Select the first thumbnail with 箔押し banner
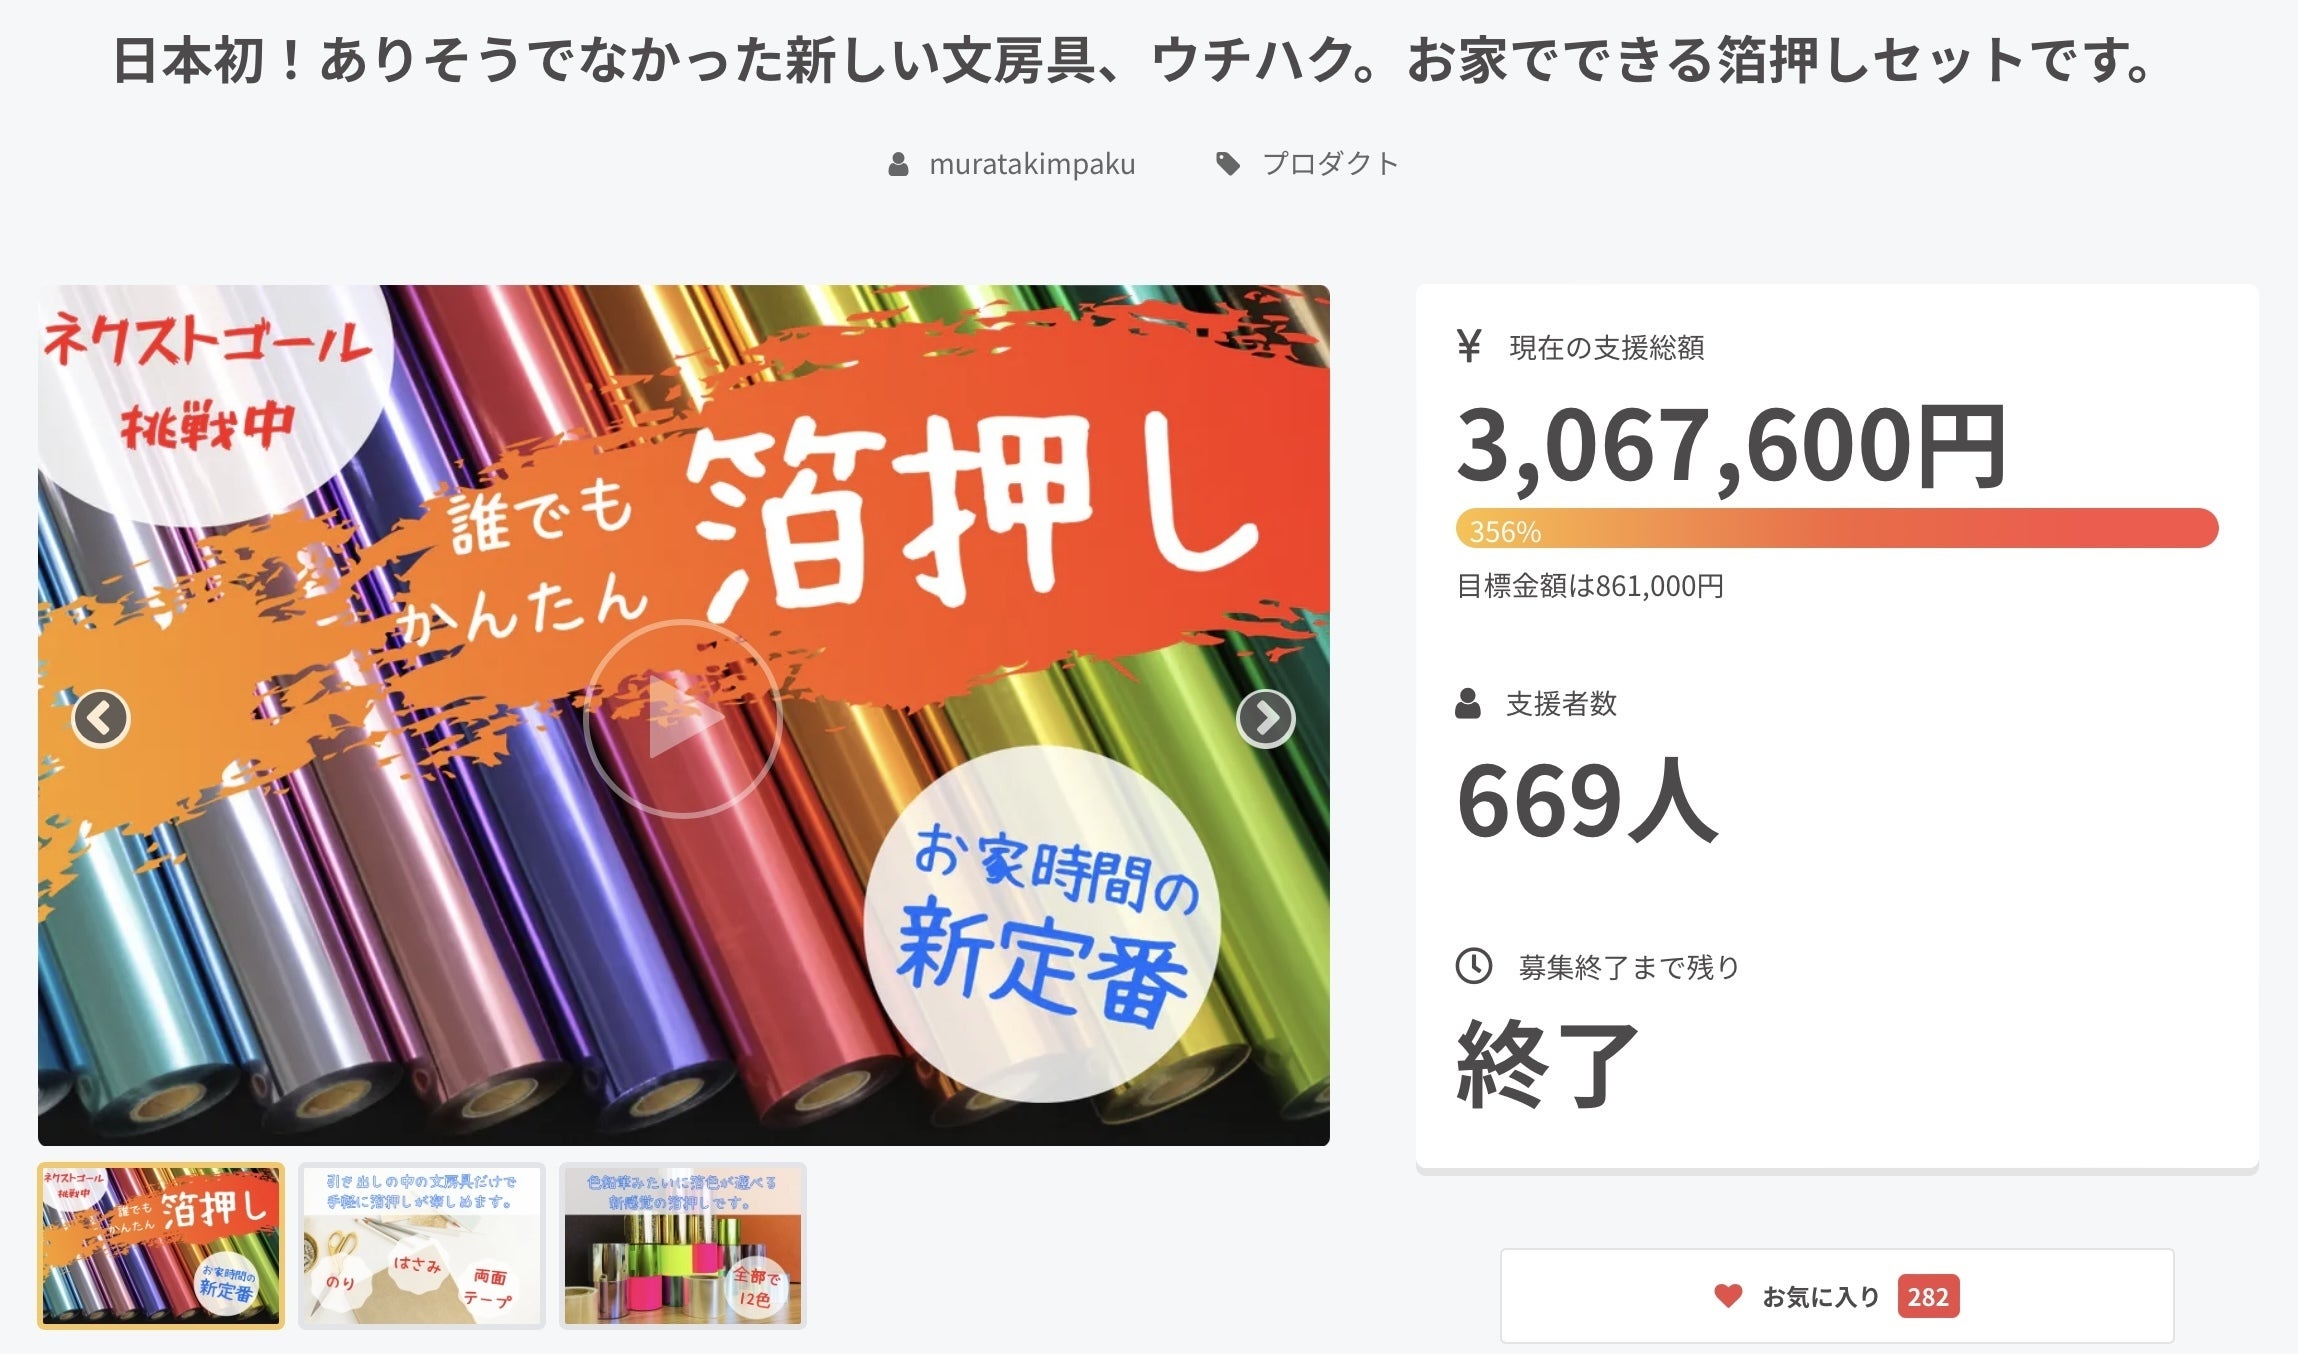This screenshot has width=2298, height=1354. [161, 1246]
